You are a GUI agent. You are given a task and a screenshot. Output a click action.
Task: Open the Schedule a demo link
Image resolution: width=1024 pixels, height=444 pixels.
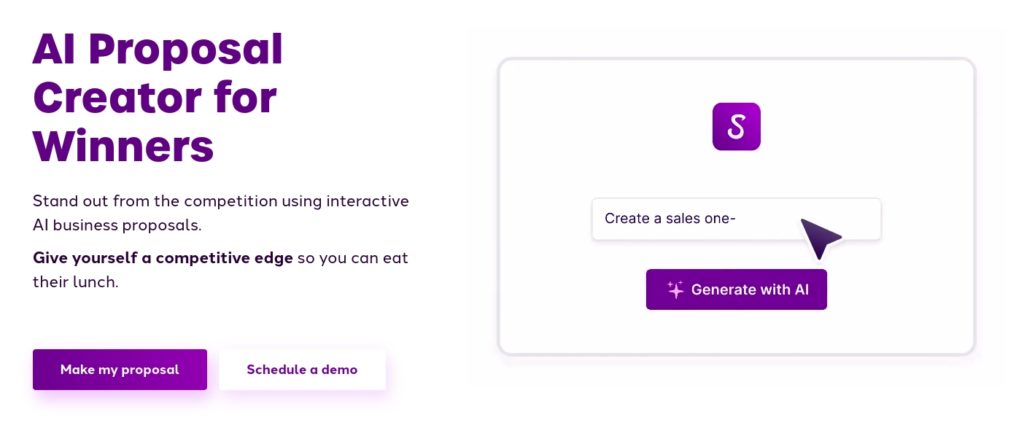pos(302,370)
